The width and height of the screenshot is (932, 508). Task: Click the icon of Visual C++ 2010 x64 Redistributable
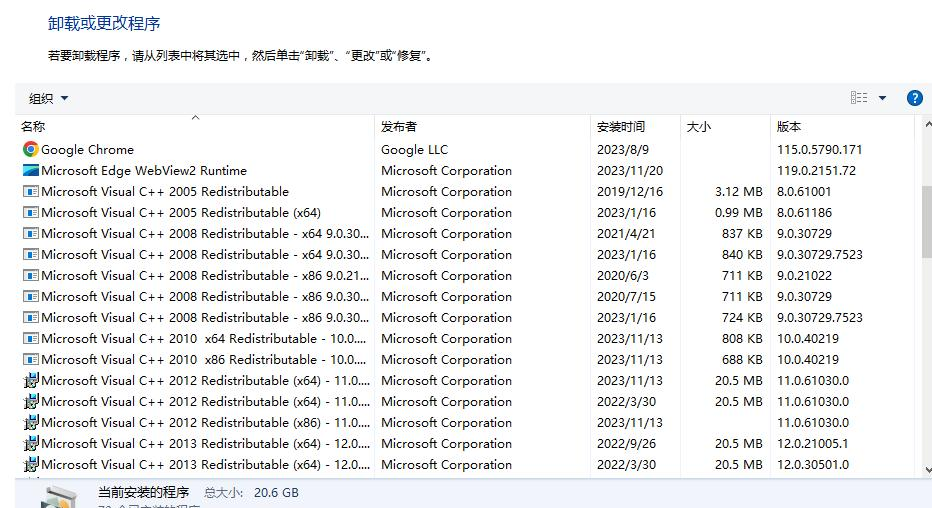(x=30, y=339)
